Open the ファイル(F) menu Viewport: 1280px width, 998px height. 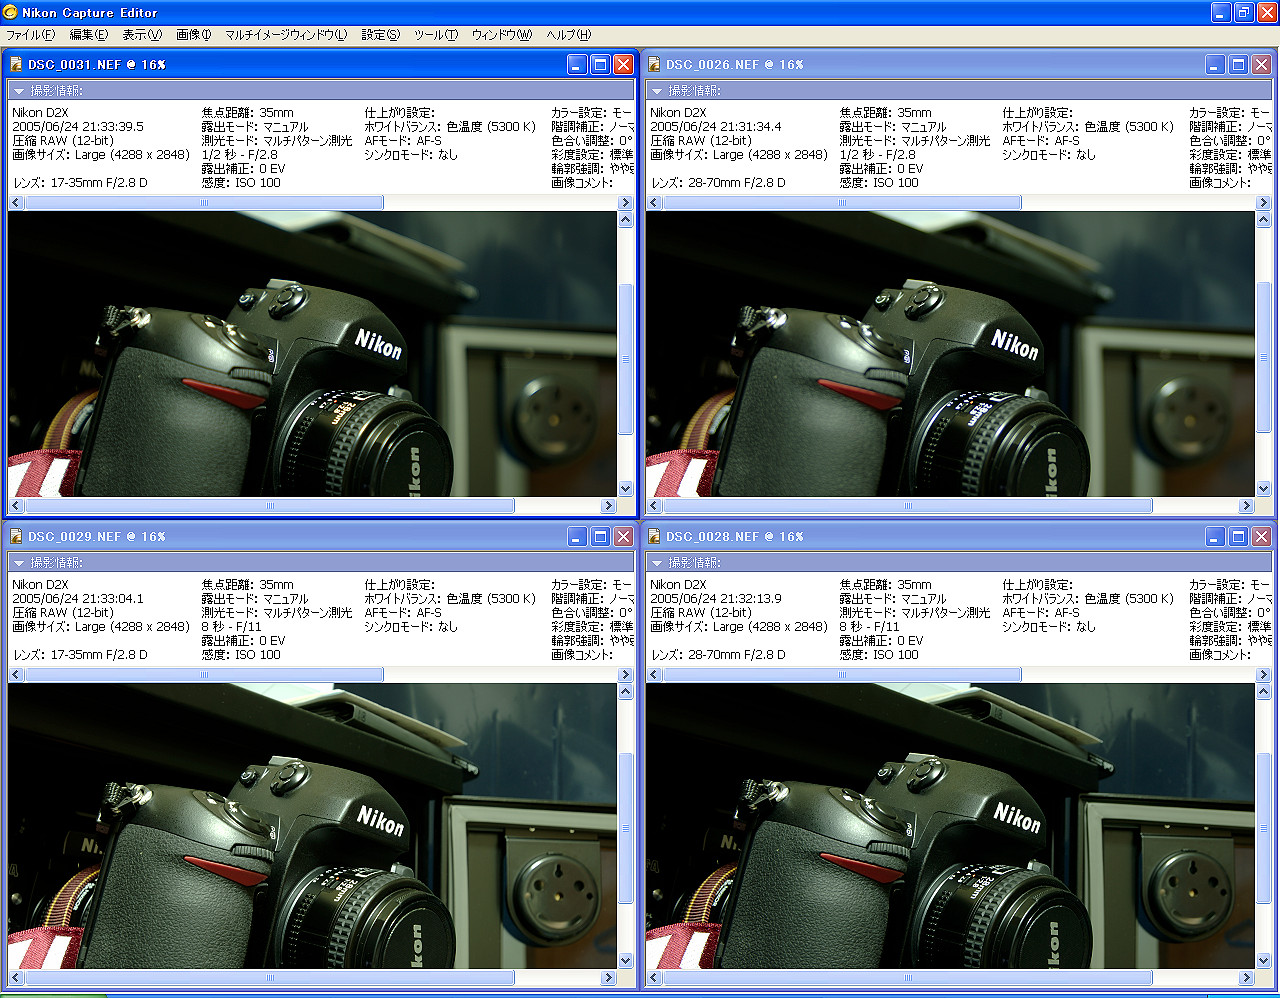31,35
